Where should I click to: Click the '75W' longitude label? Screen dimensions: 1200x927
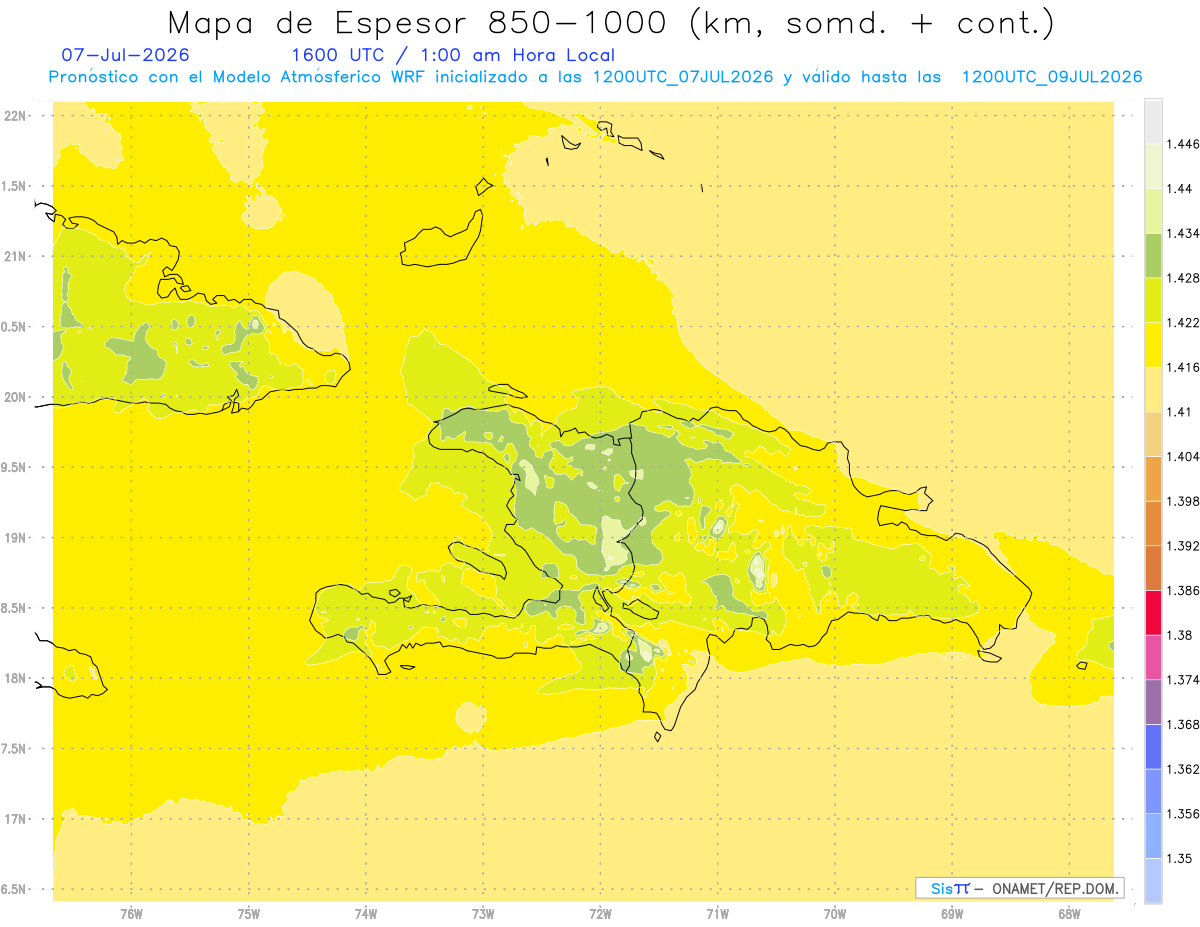pyautogui.click(x=248, y=914)
